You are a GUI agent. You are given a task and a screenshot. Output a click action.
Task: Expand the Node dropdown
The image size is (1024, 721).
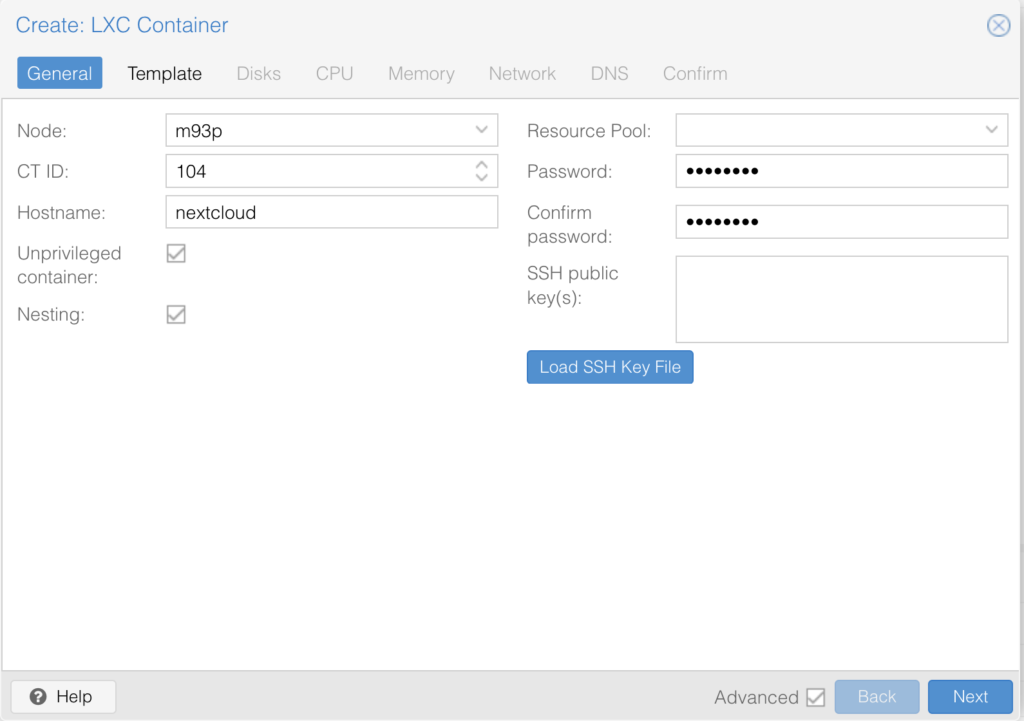click(481, 130)
